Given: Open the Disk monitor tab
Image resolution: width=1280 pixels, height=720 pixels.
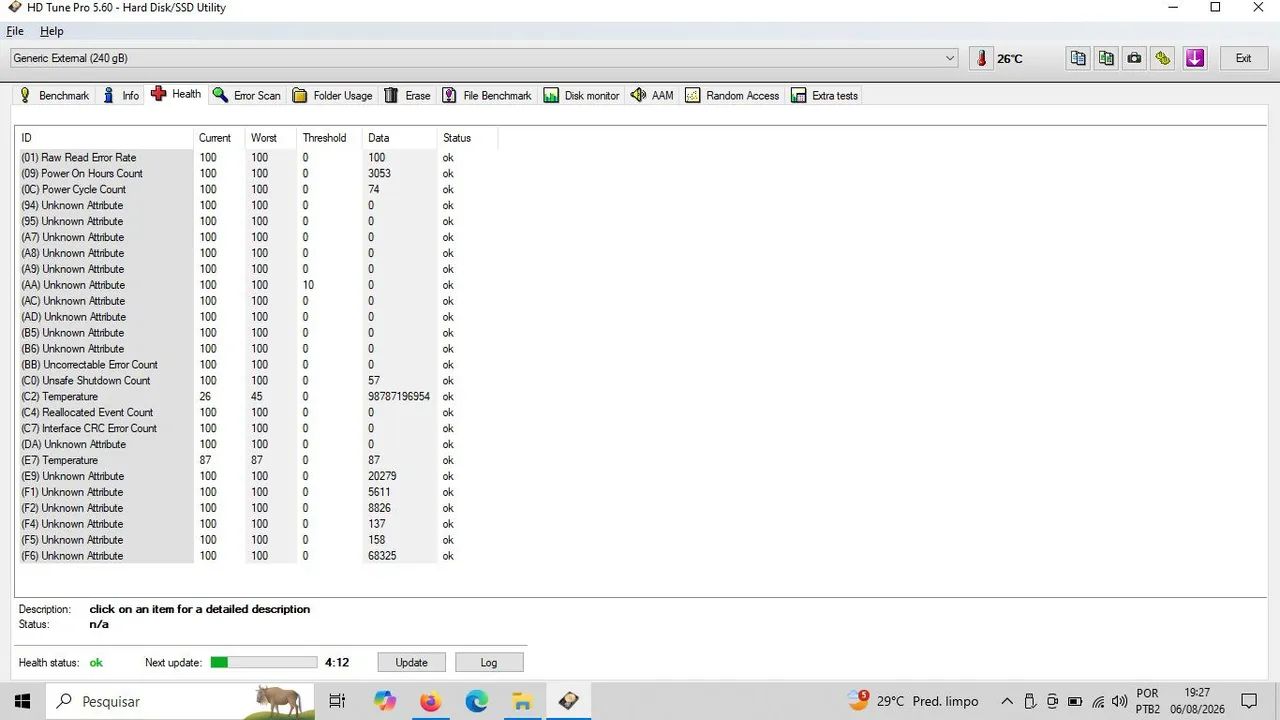Looking at the screenshot, I should coord(581,95).
